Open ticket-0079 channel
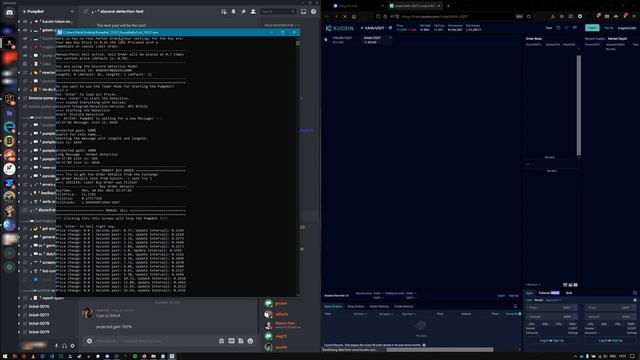This screenshot has width=640, height=360. tap(39, 332)
